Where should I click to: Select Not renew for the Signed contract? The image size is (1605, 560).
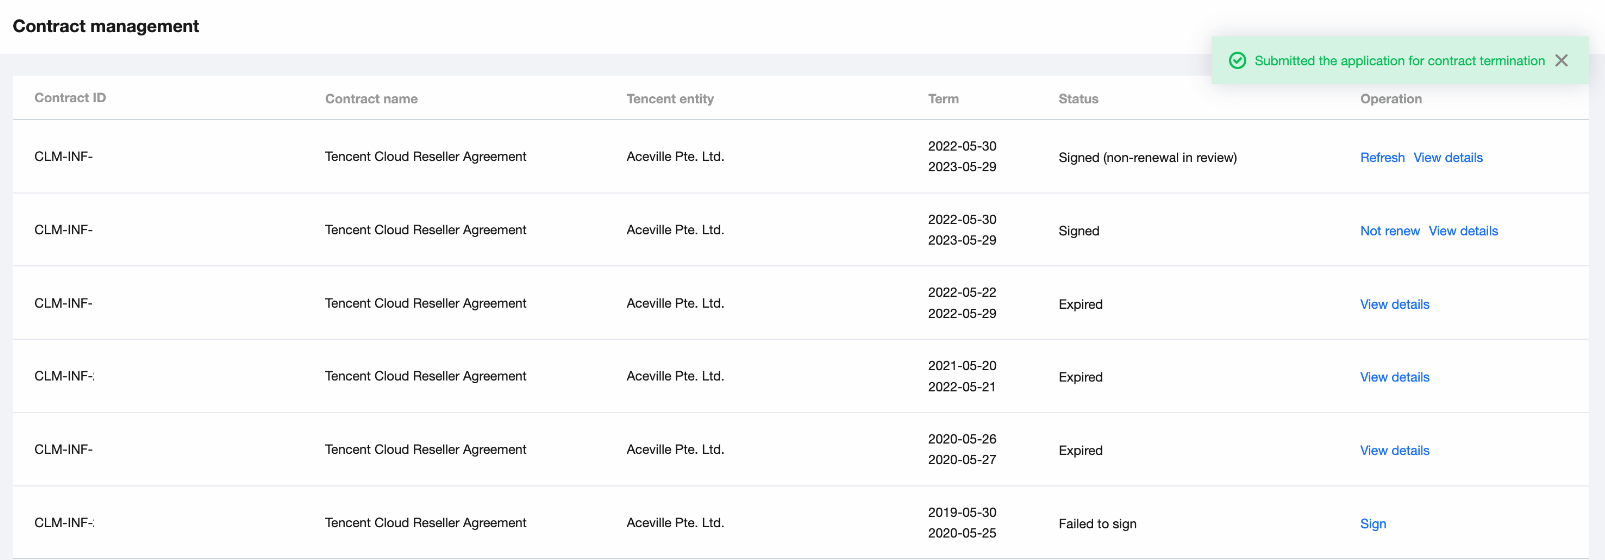(x=1389, y=231)
